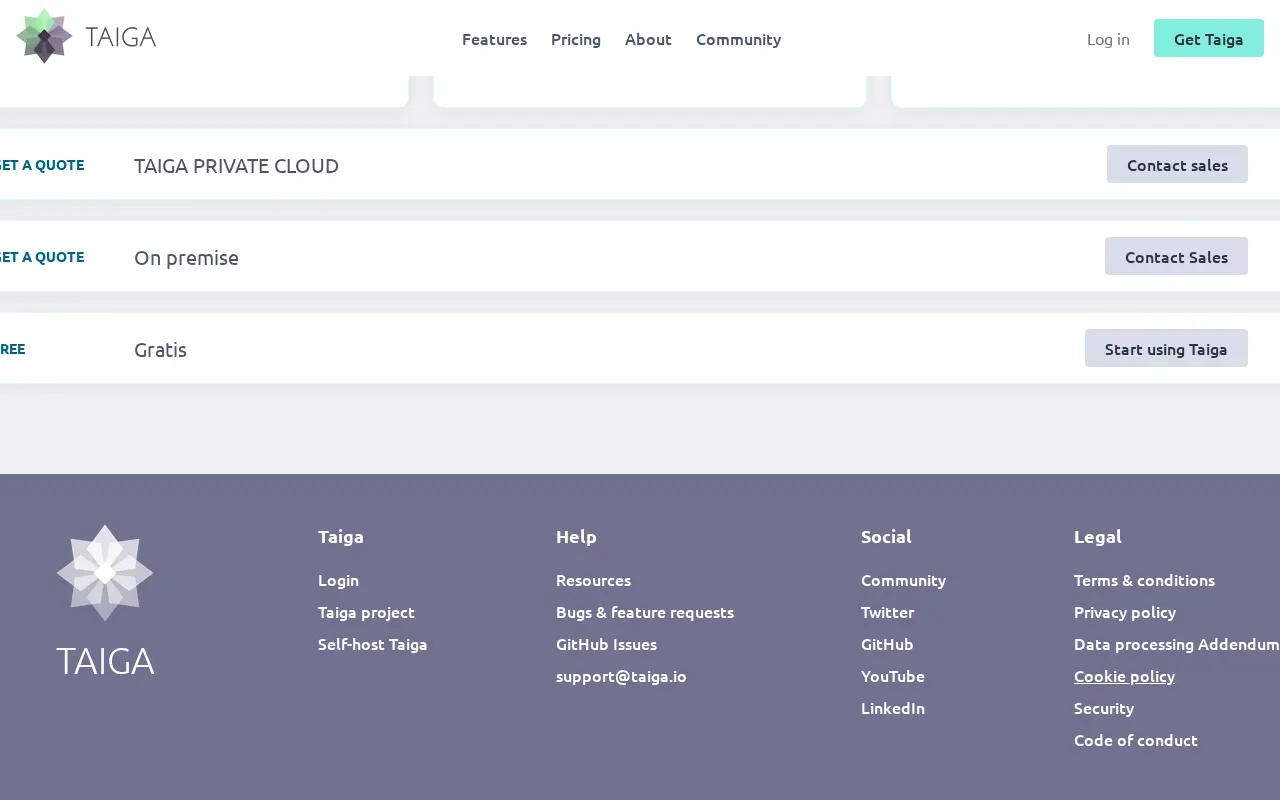Open GitHub Issues link
Screen dimensions: 1280x800
[606, 644]
